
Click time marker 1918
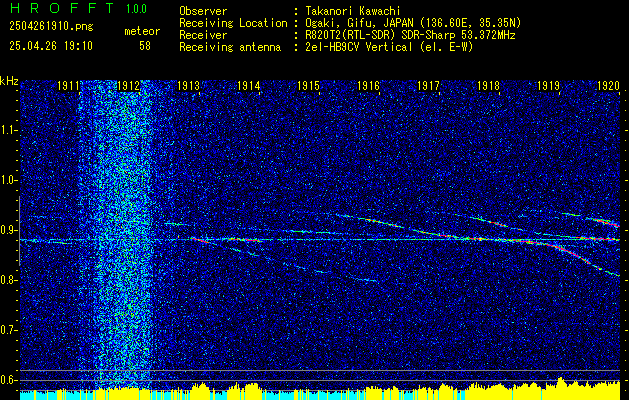[x=488, y=85]
